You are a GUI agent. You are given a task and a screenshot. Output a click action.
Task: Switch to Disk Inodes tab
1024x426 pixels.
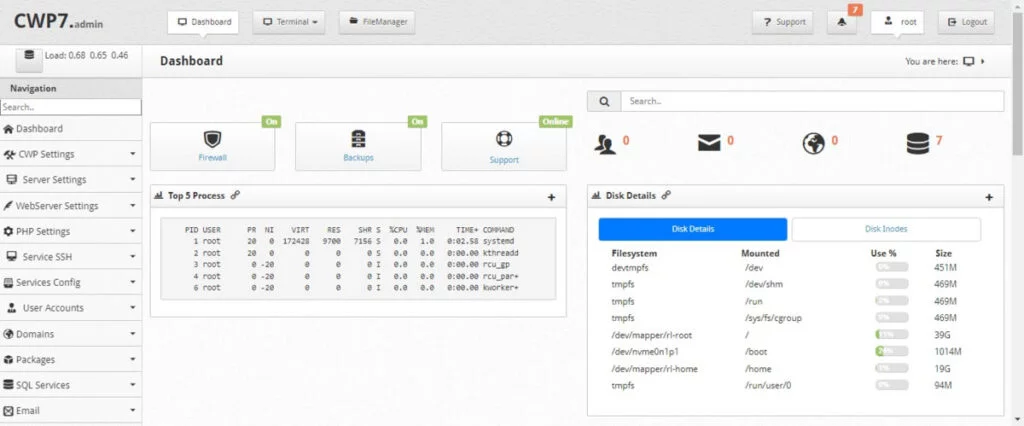pos(886,229)
